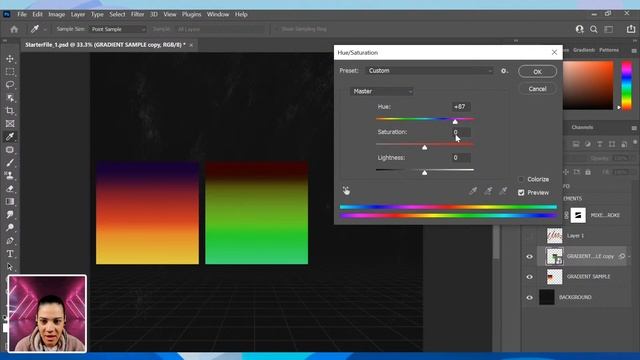The height and width of the screenshot is (360, 640).
Task: Open the Help menu
Action: click(241, 14)
